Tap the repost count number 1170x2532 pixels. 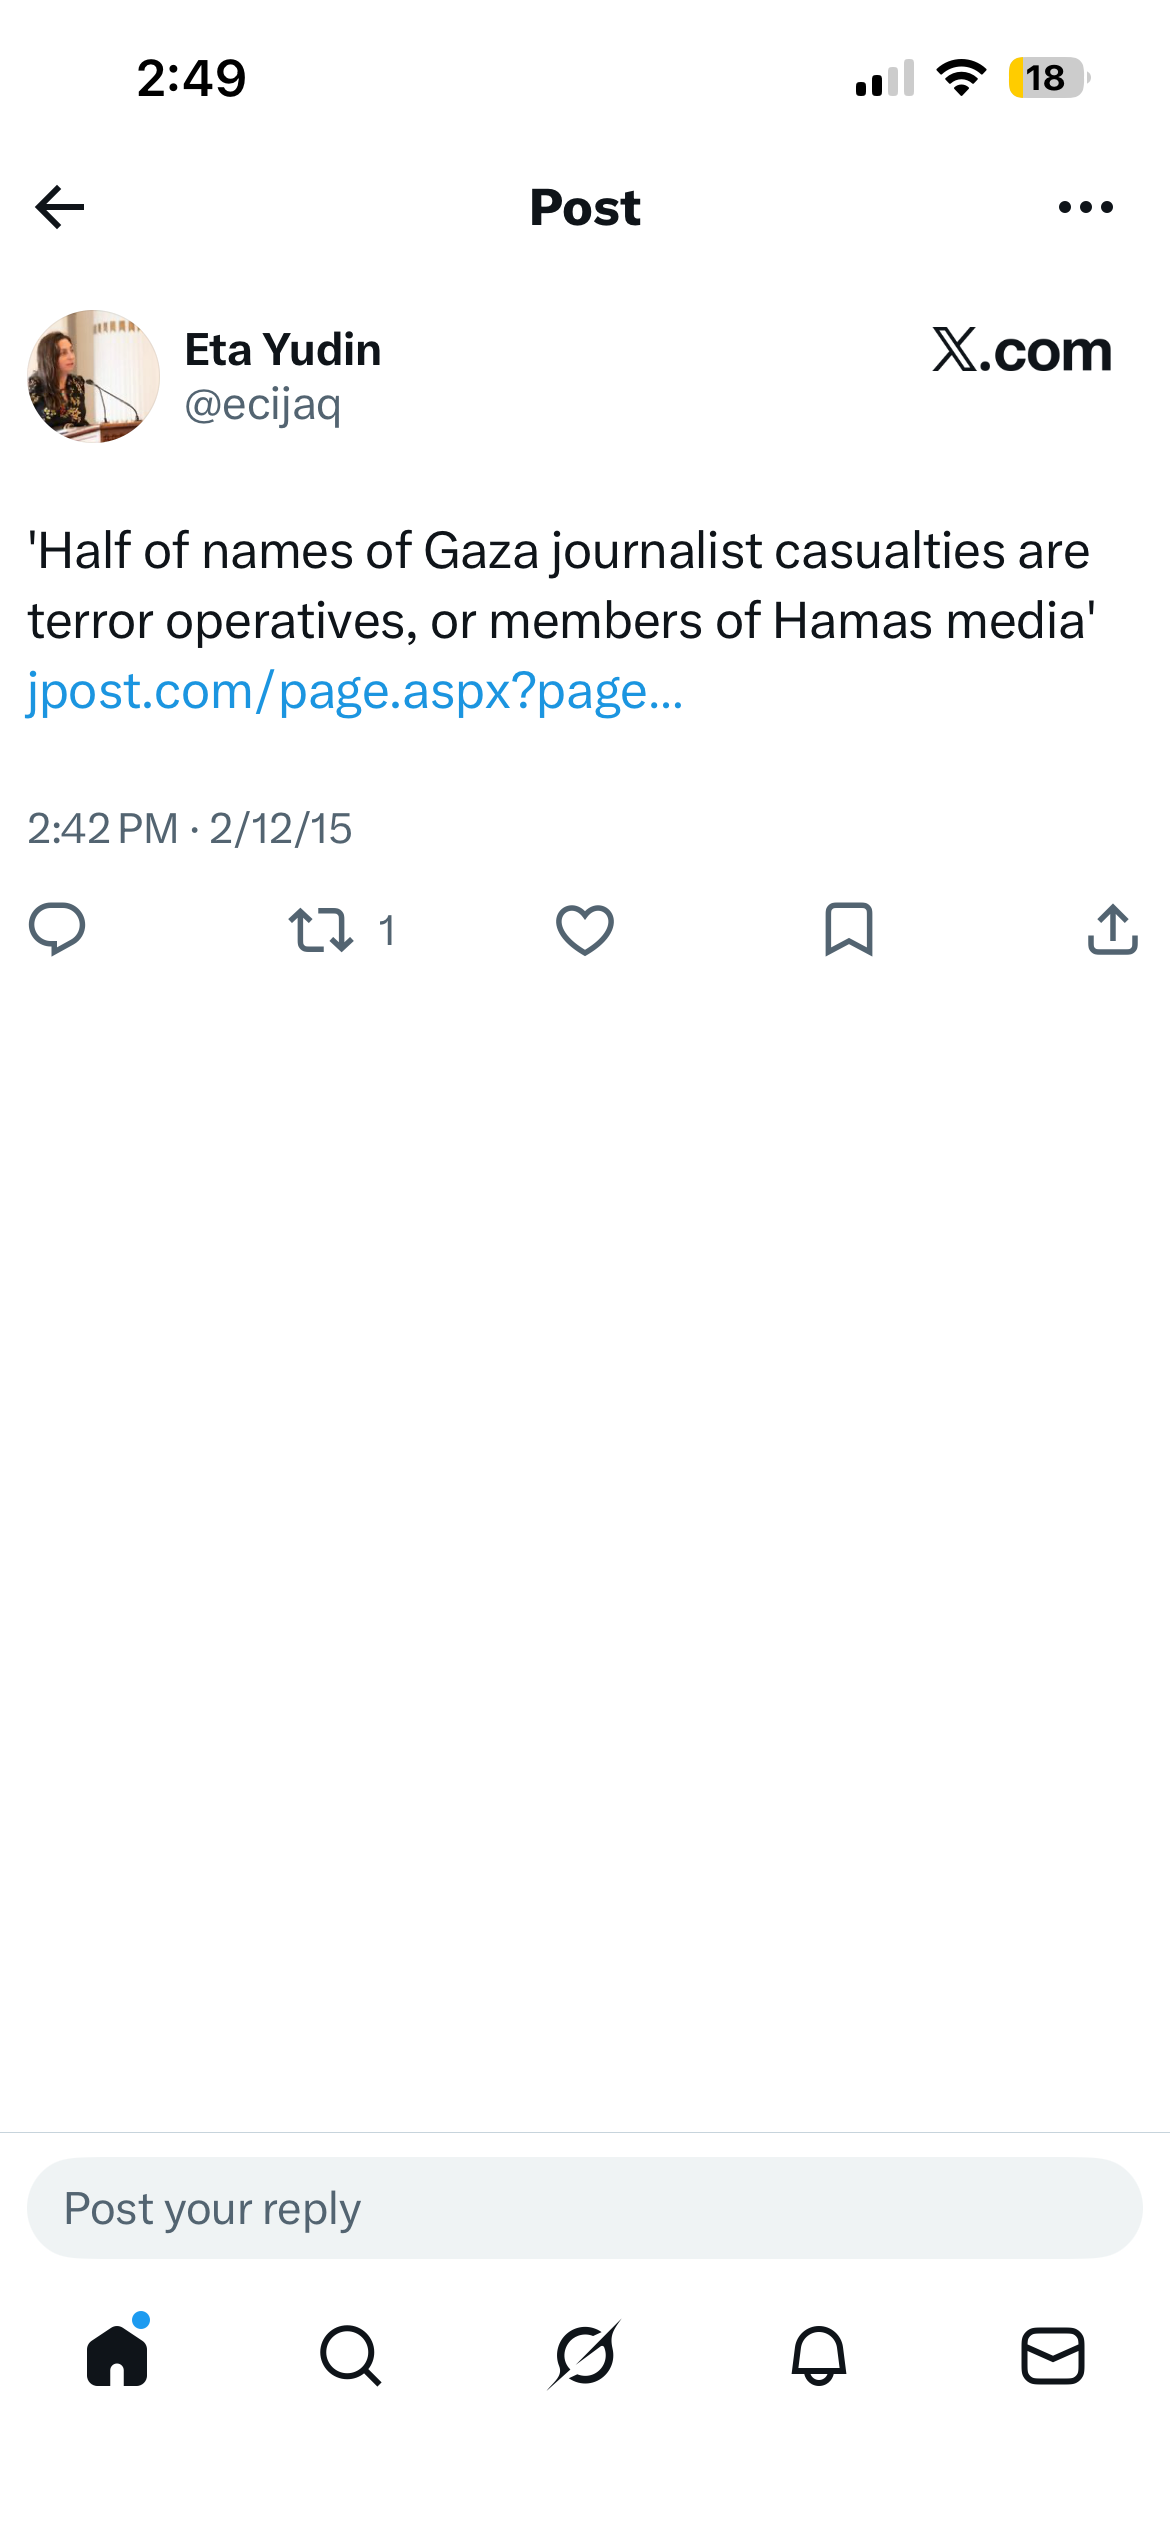(x=387, y=931)
